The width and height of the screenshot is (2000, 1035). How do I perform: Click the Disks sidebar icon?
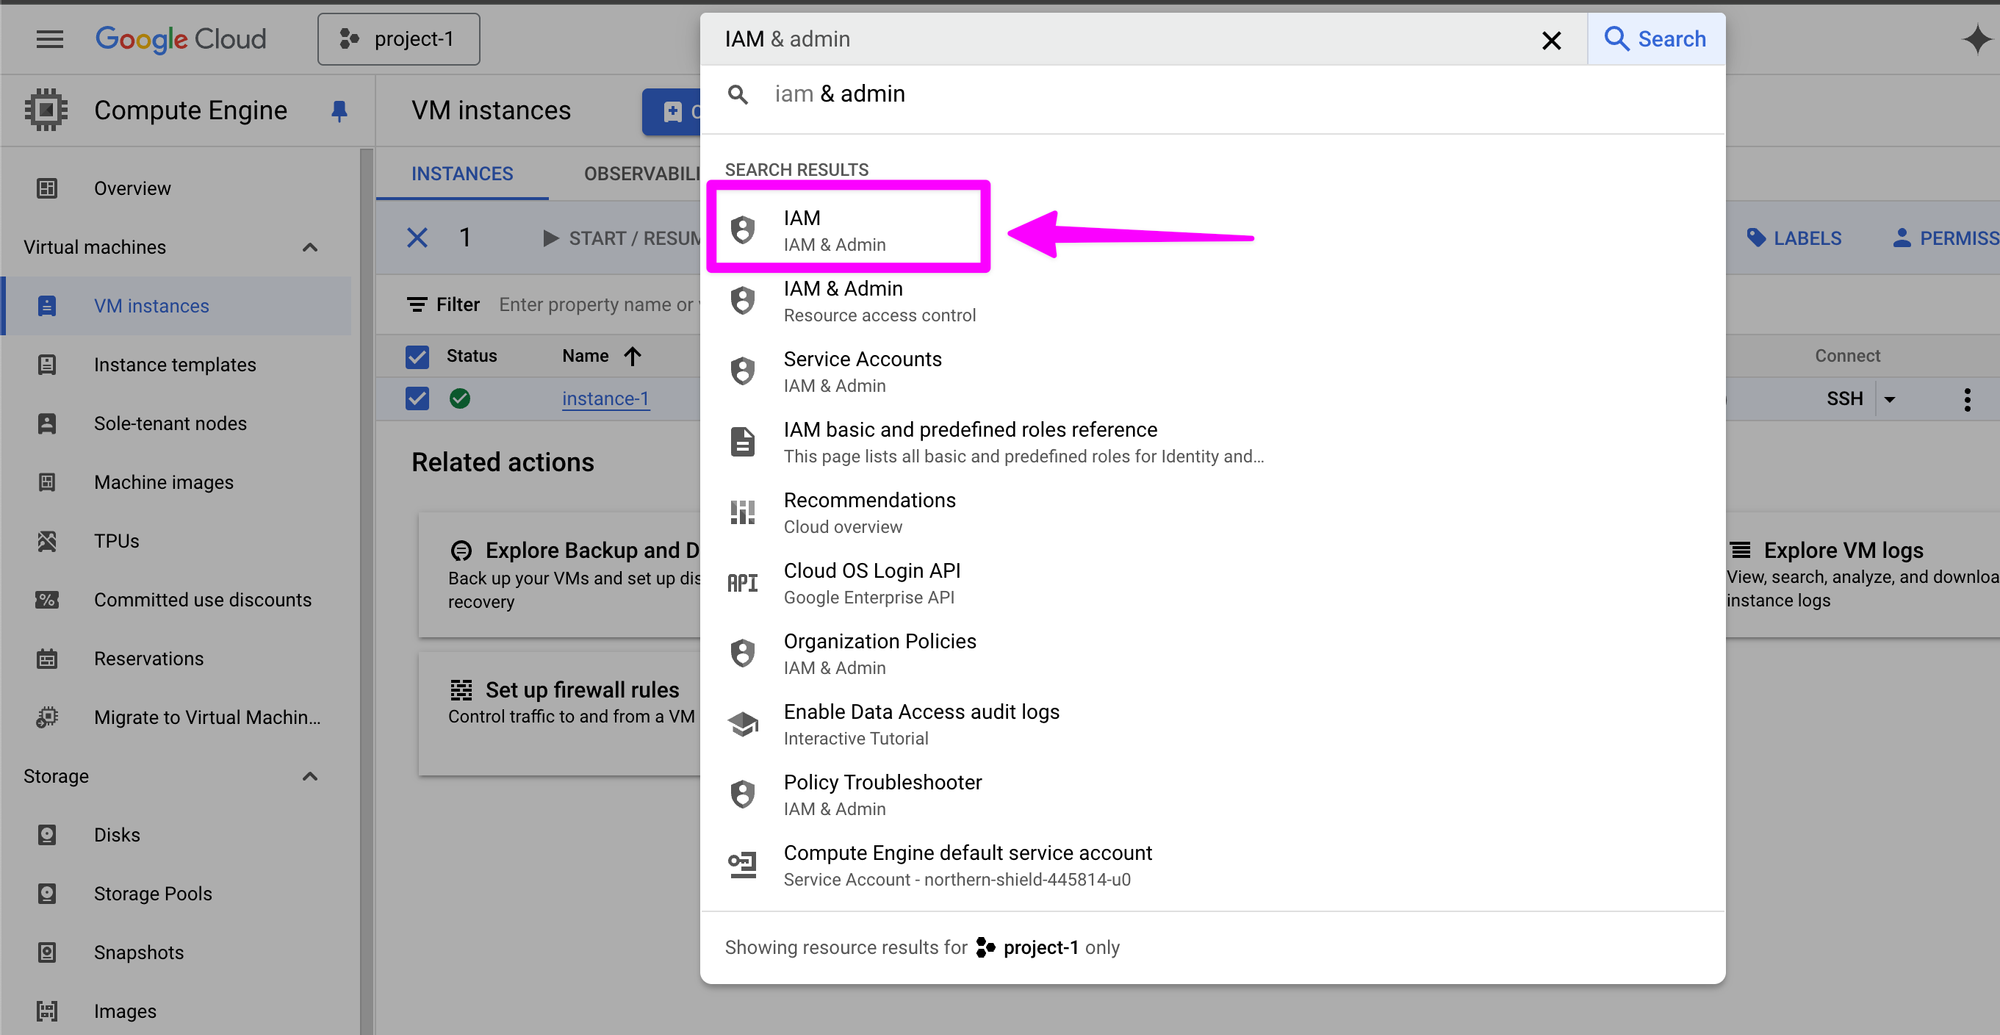pos(47,835)
